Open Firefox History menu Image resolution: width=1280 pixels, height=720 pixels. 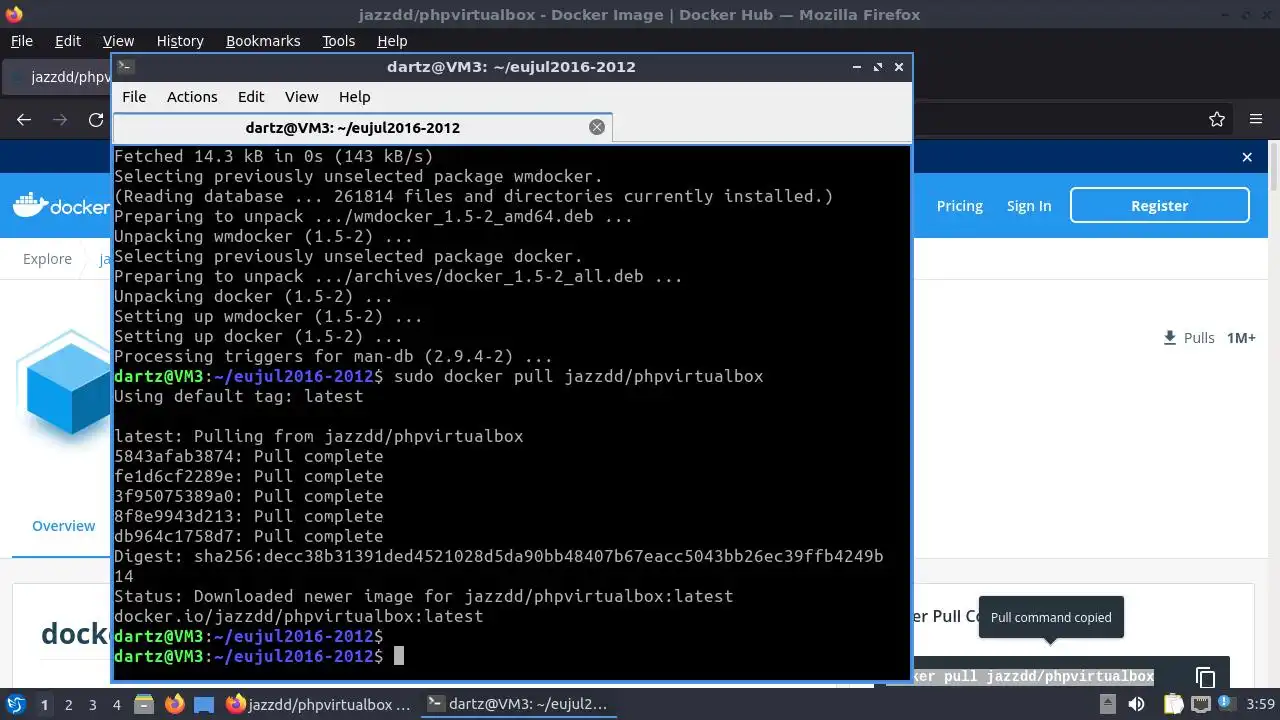(180, 41)
